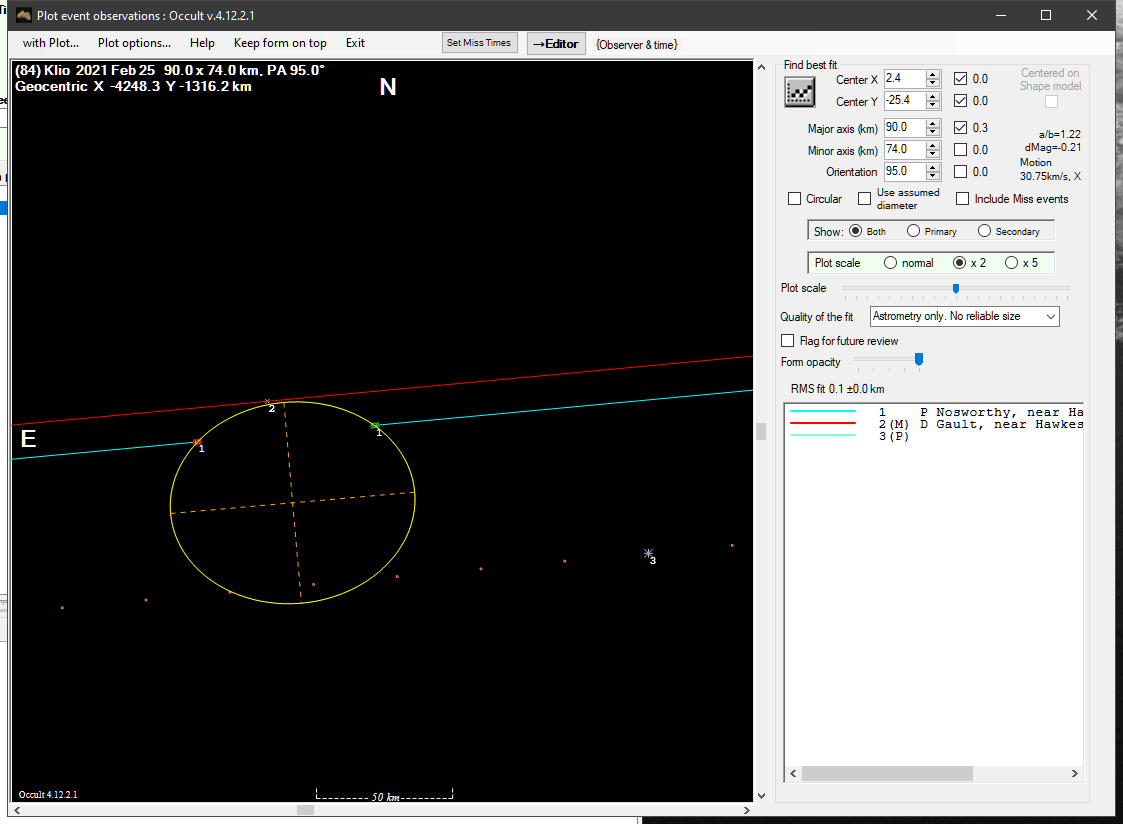The height and width of the screenshot is (824, 1123).
Task: Select Plot scale x 5 radio button
Action: [1011, 263]
